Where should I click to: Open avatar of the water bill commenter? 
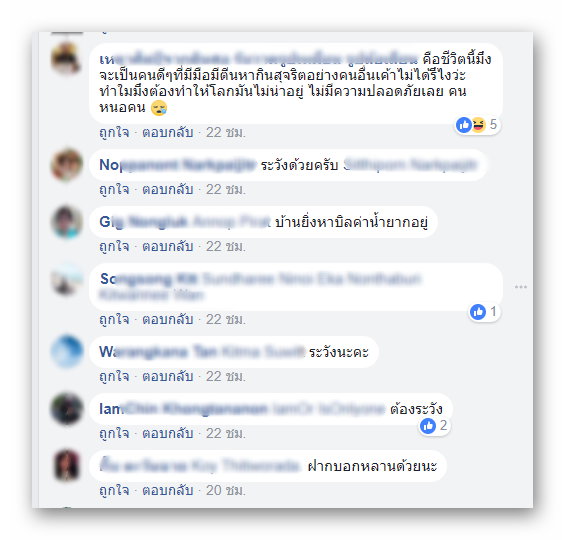67,222
